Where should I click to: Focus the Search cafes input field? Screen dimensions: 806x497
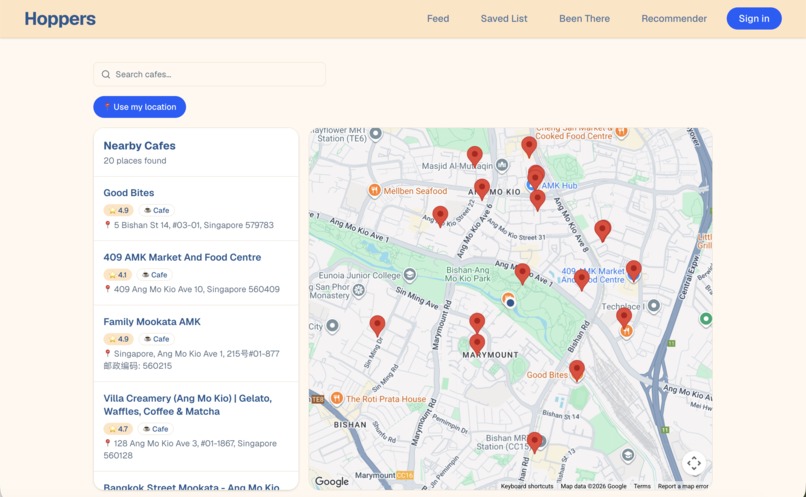(209, 74)
